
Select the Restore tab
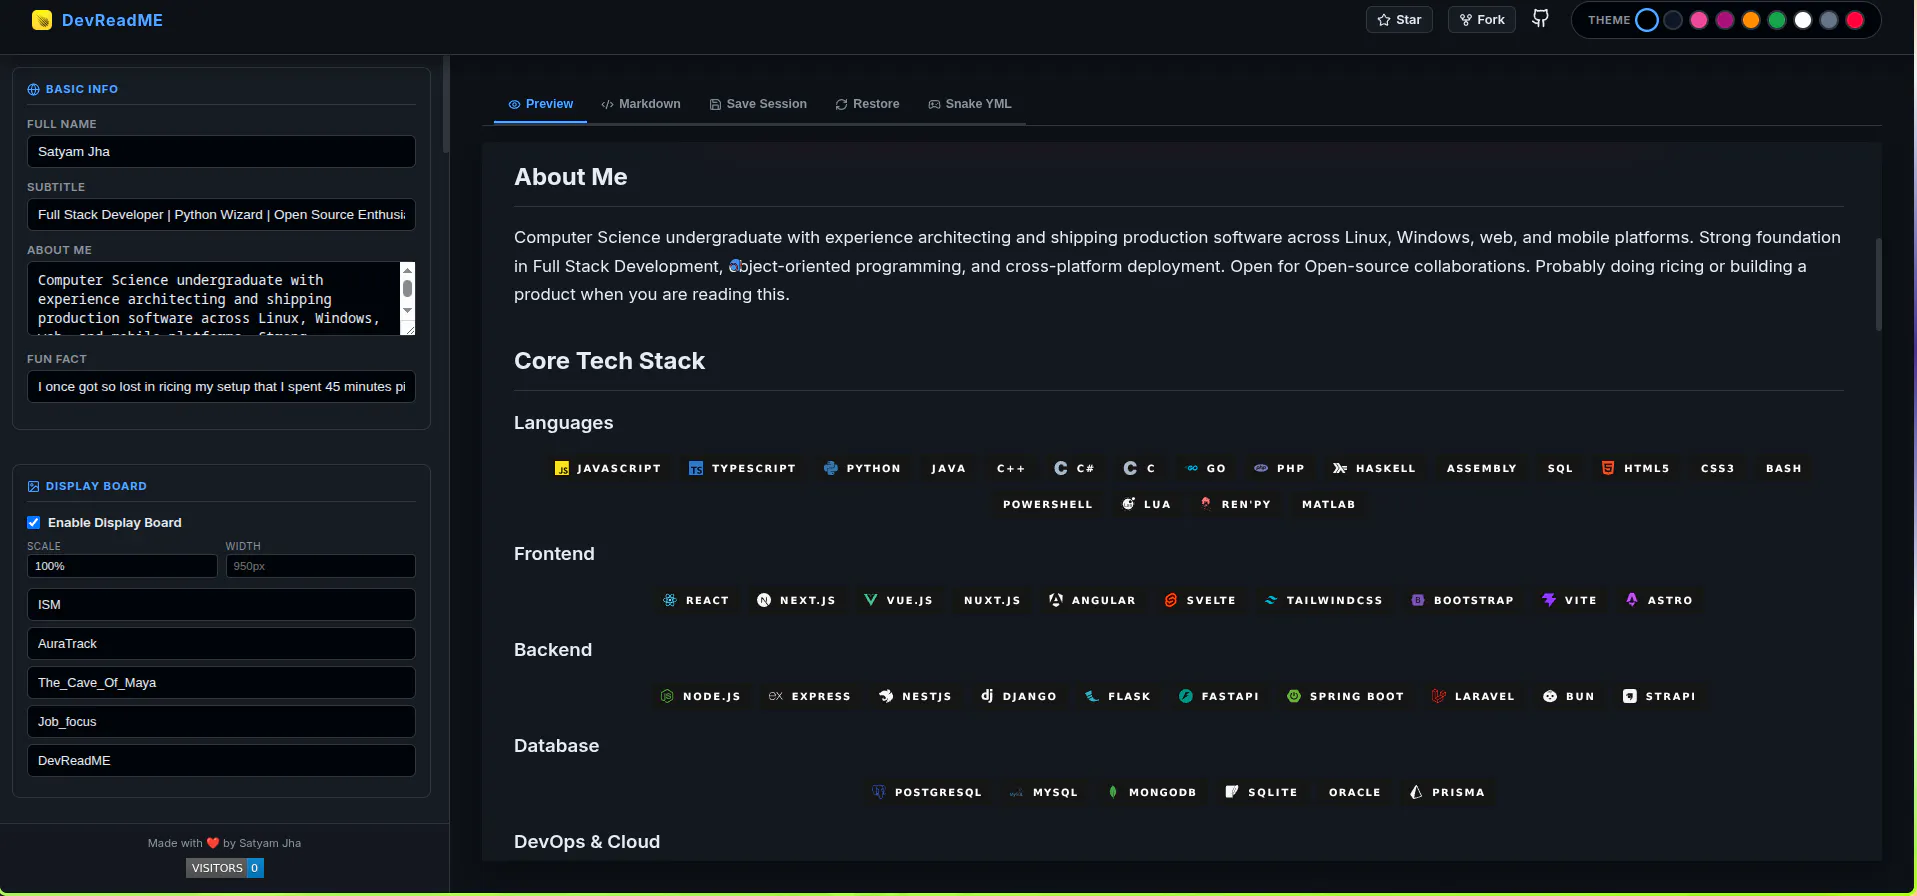[867, 104]
